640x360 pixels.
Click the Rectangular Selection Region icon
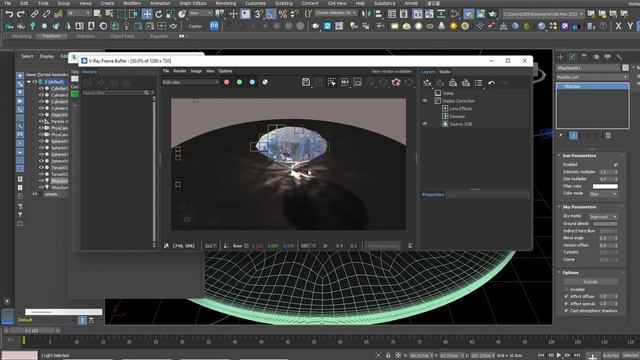pyautogui.click(x=121, y=14)
